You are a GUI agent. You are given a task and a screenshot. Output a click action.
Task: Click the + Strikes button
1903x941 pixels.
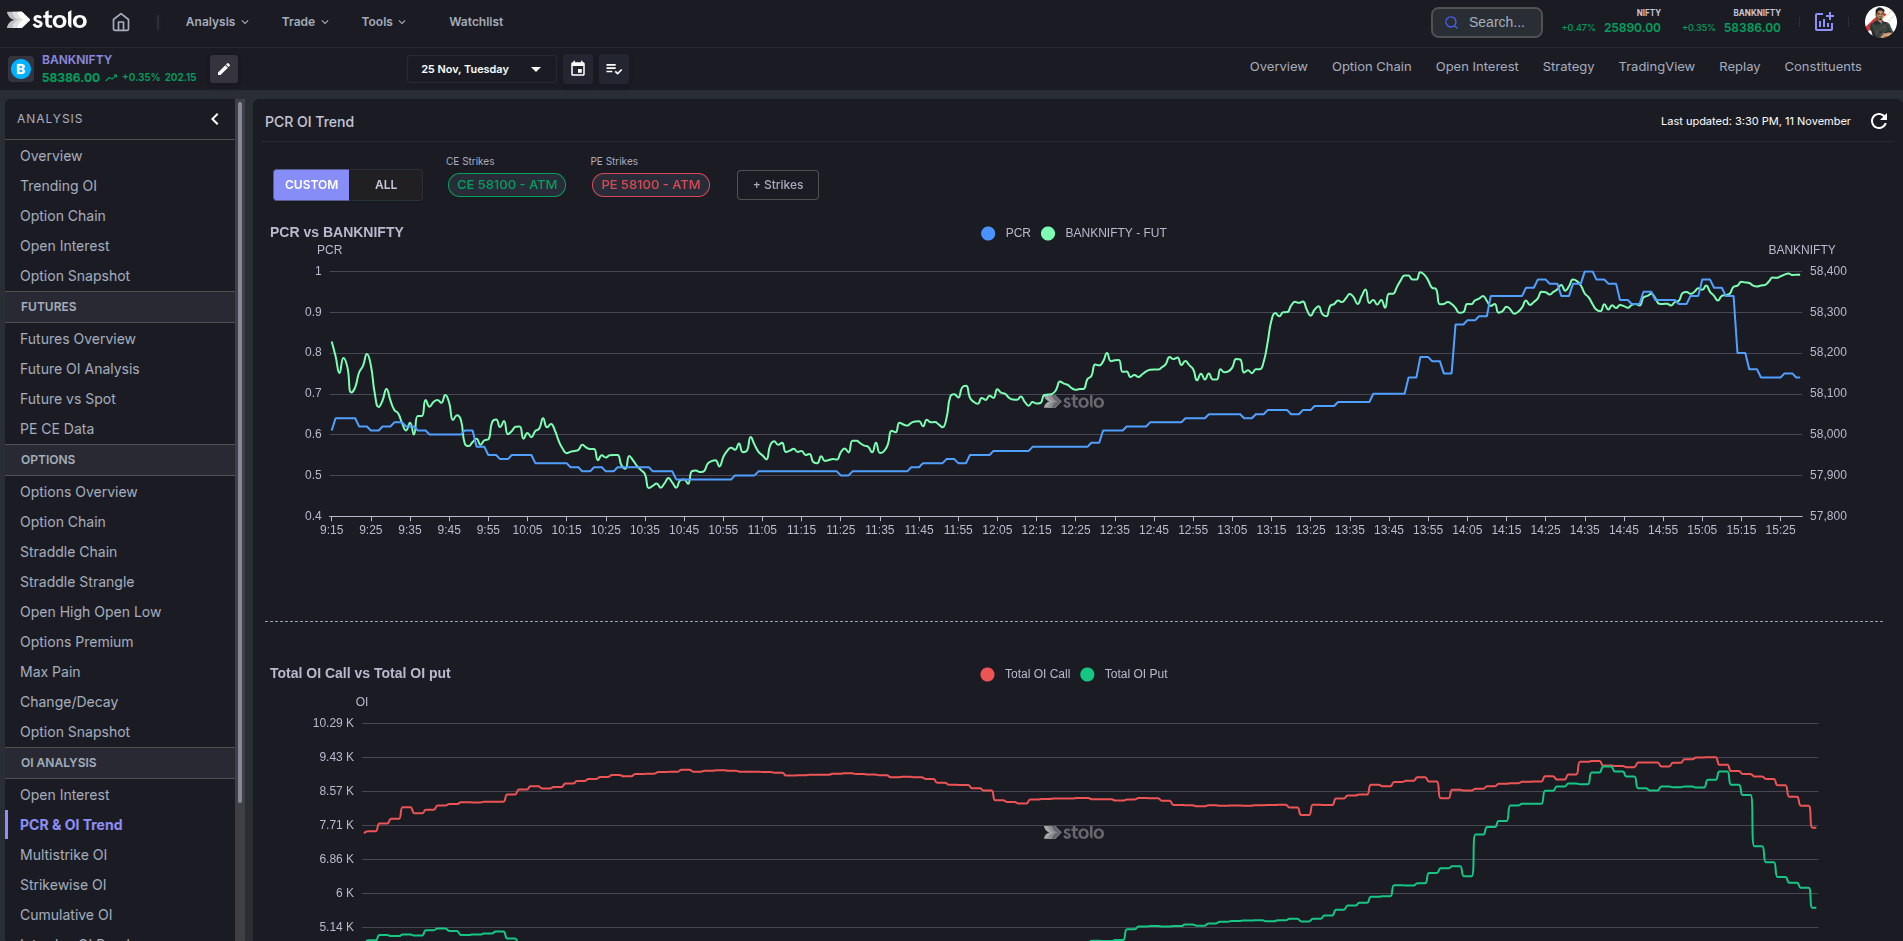pos(777,184)
